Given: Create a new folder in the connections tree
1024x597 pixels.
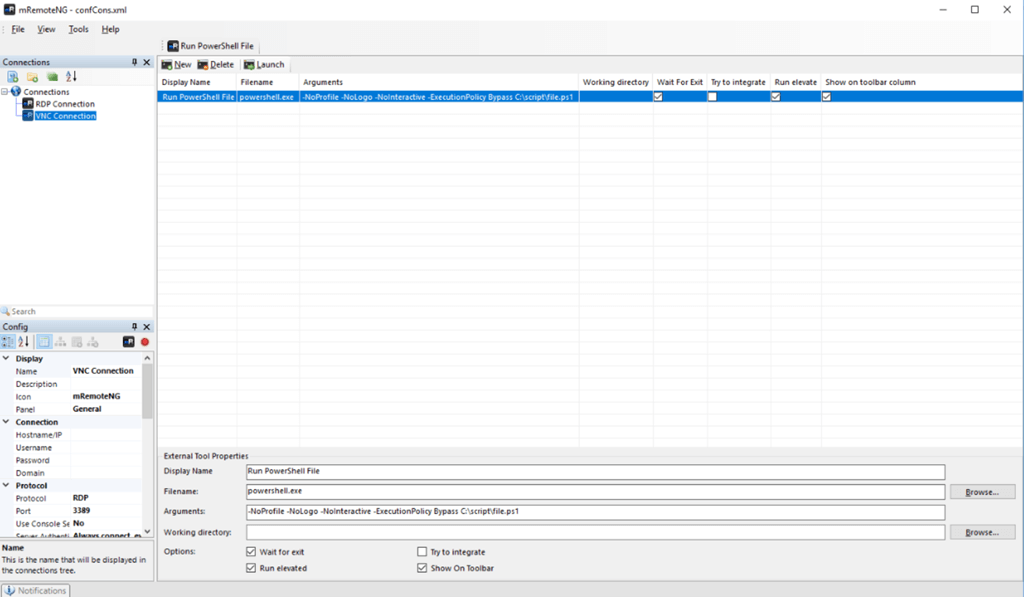Looking at the screenshot, I should [30, 76].
